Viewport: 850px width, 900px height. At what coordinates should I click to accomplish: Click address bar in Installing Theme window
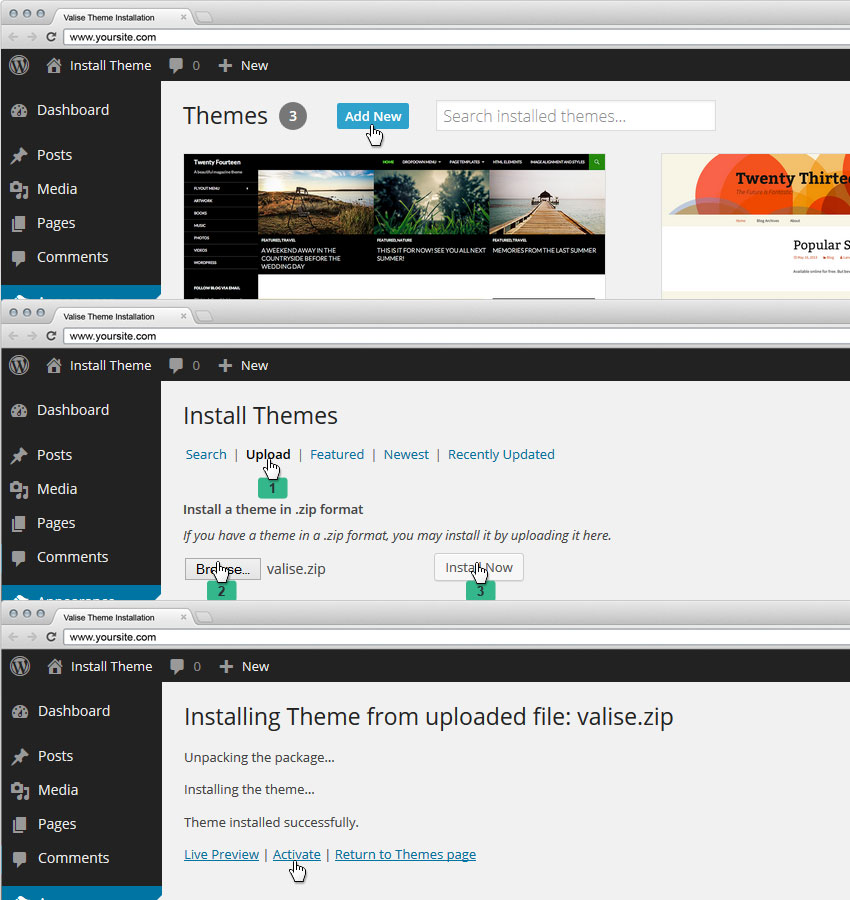click(x=456, y=637)
